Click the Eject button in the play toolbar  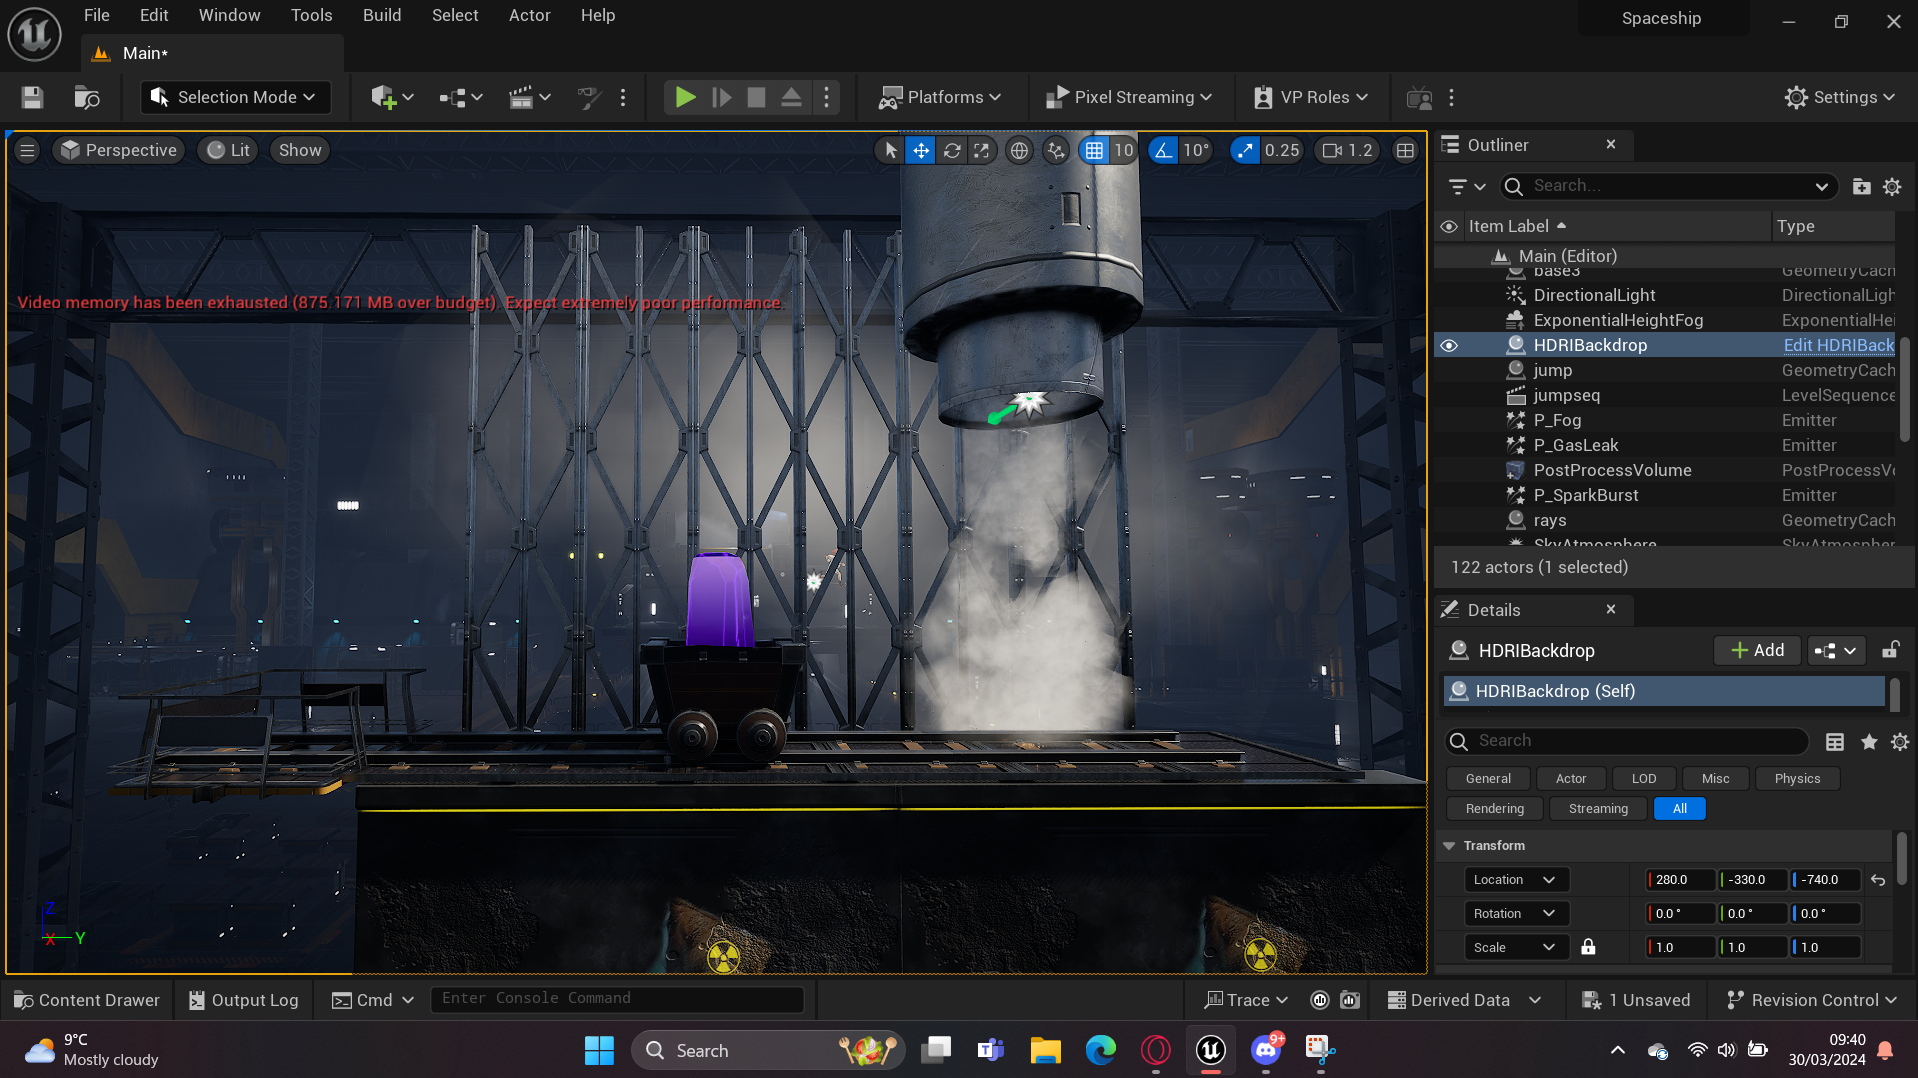(791, 97)
